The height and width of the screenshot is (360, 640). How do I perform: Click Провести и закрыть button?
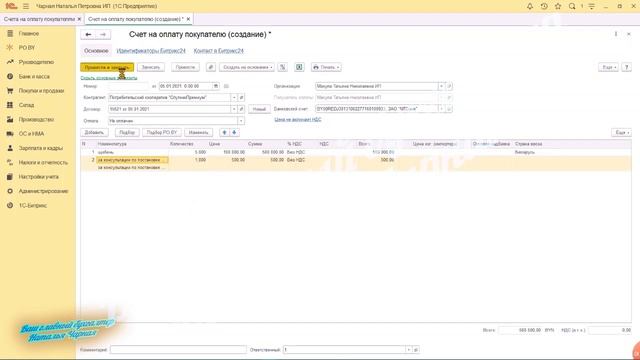click(x=107, y=67)
